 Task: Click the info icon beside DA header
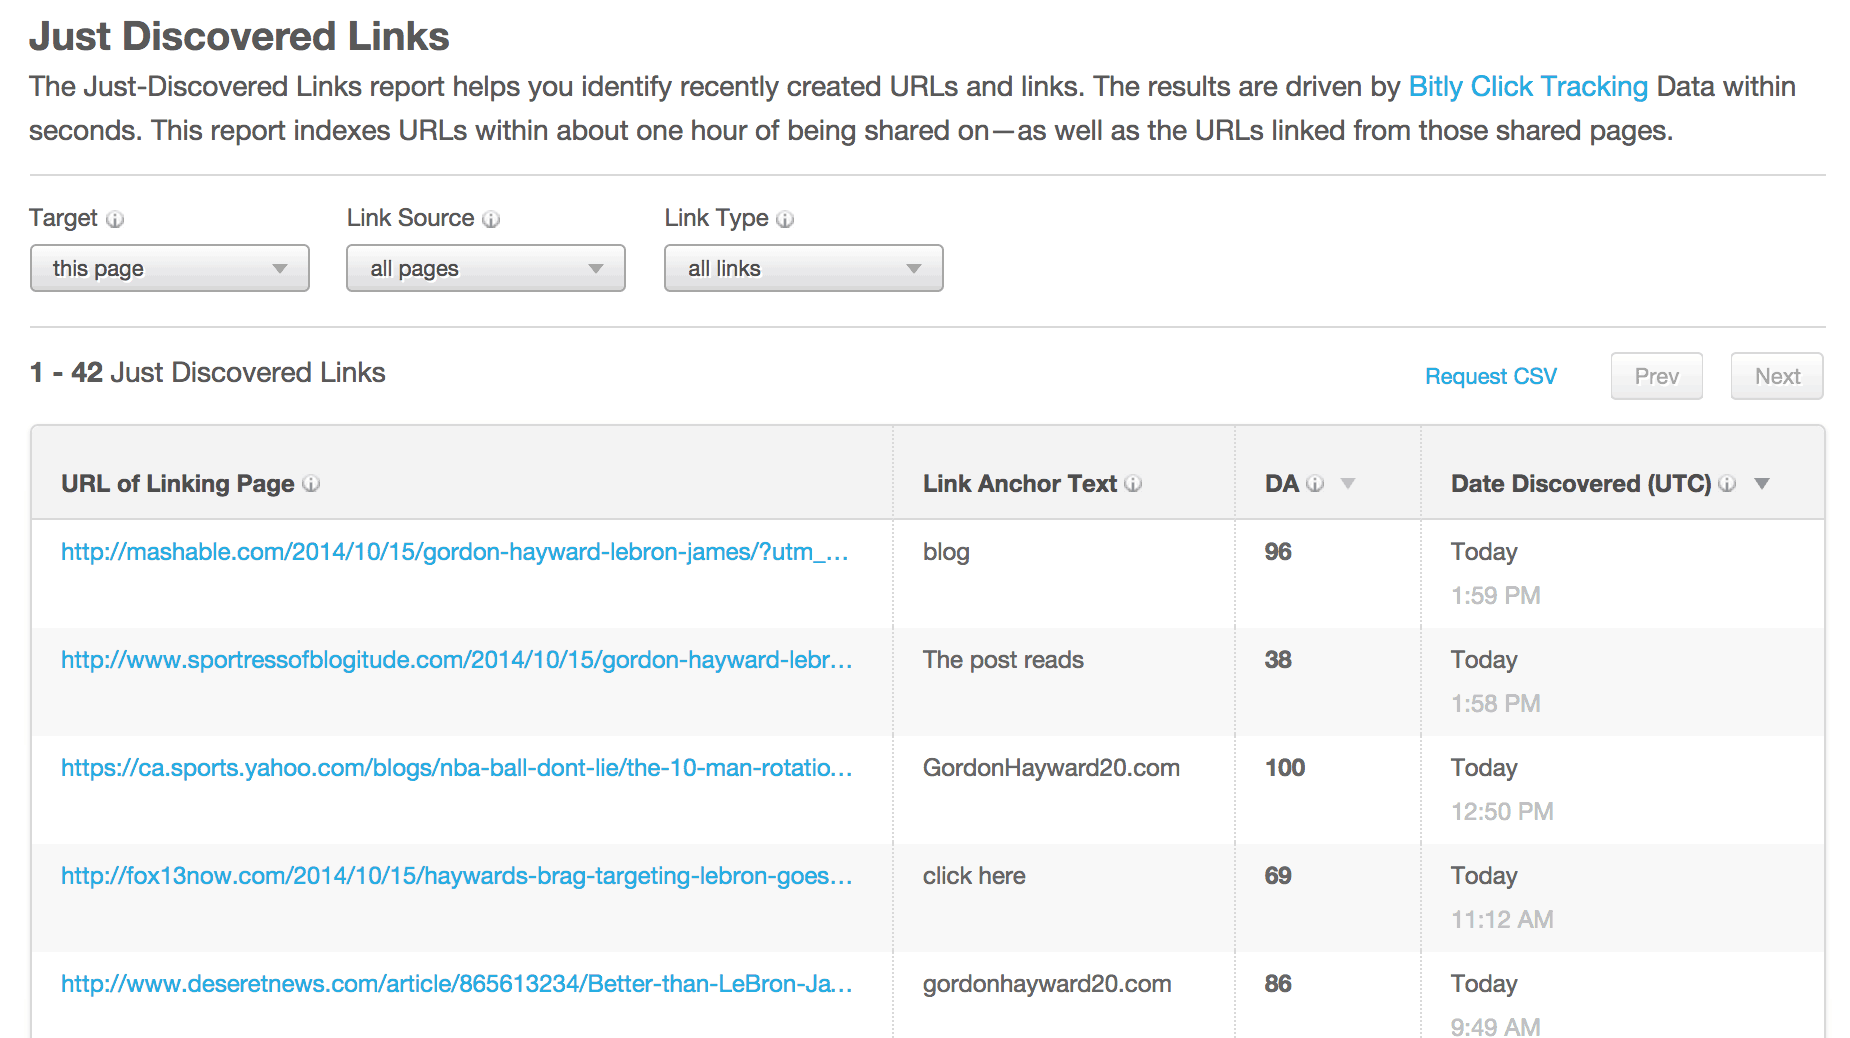1315,483
